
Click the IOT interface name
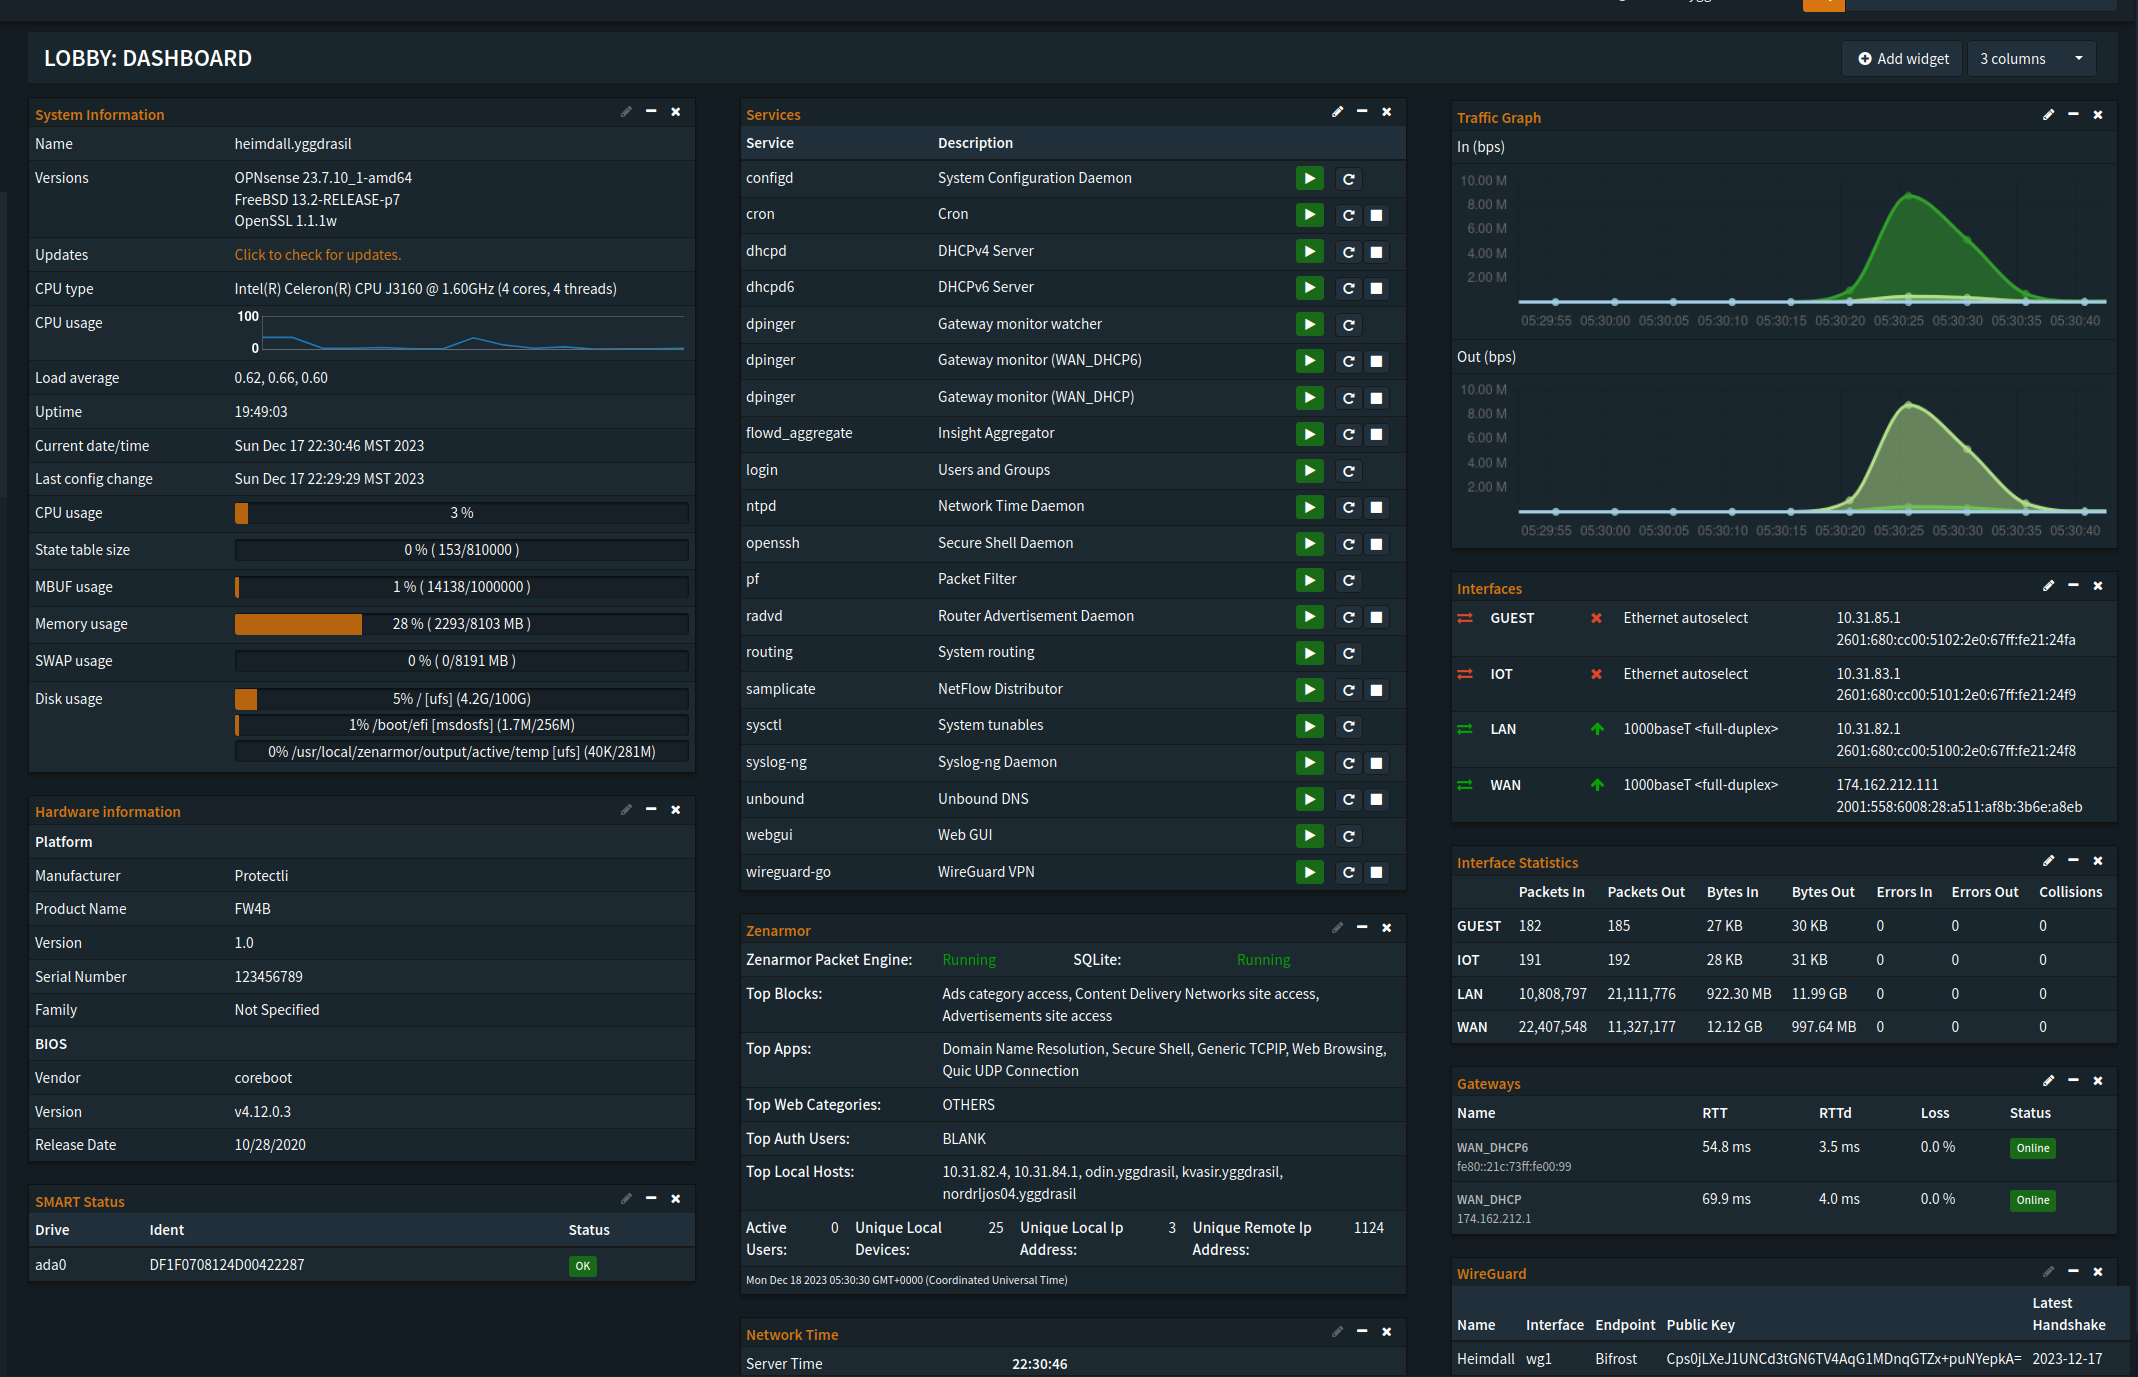point(1501,674)
